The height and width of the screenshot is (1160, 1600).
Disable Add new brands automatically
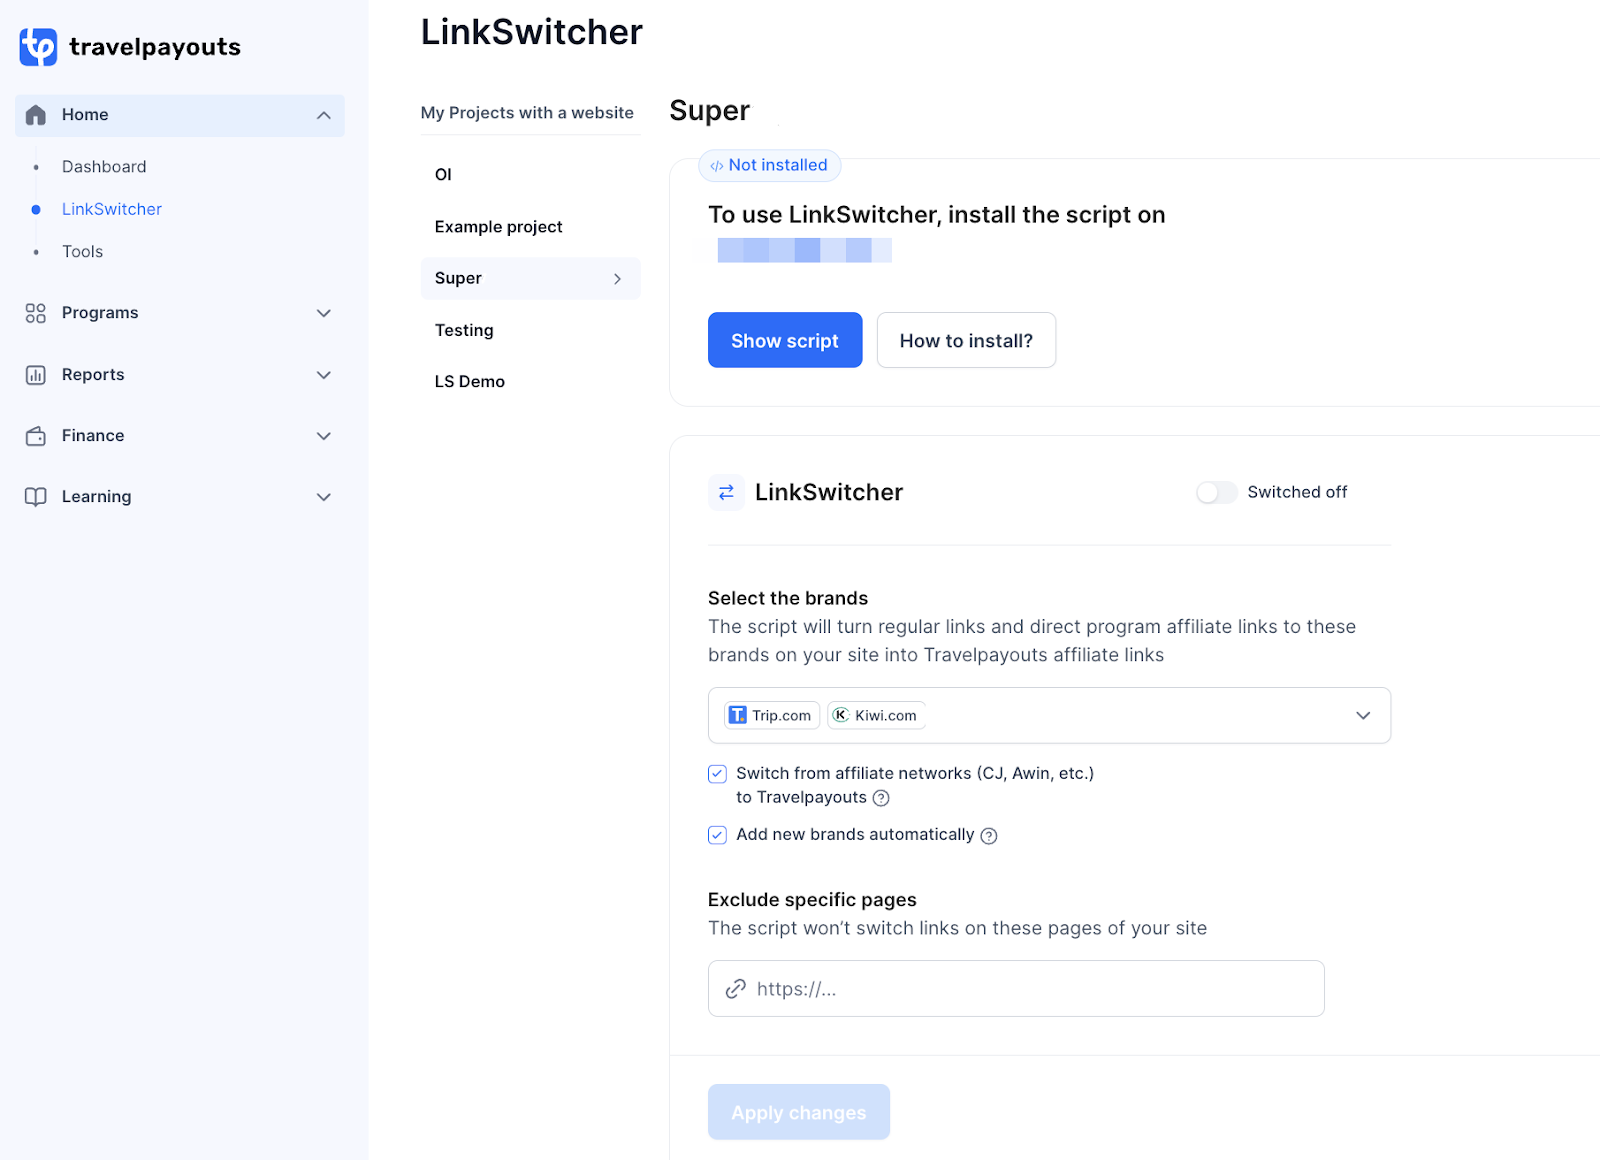coord(717,835)
